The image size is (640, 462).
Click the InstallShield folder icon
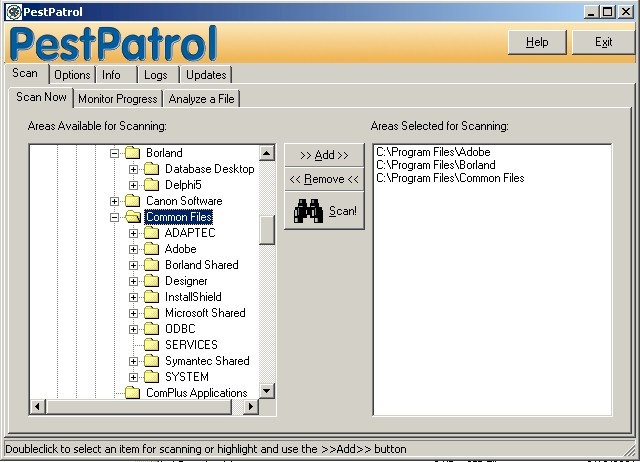(151, 297)
